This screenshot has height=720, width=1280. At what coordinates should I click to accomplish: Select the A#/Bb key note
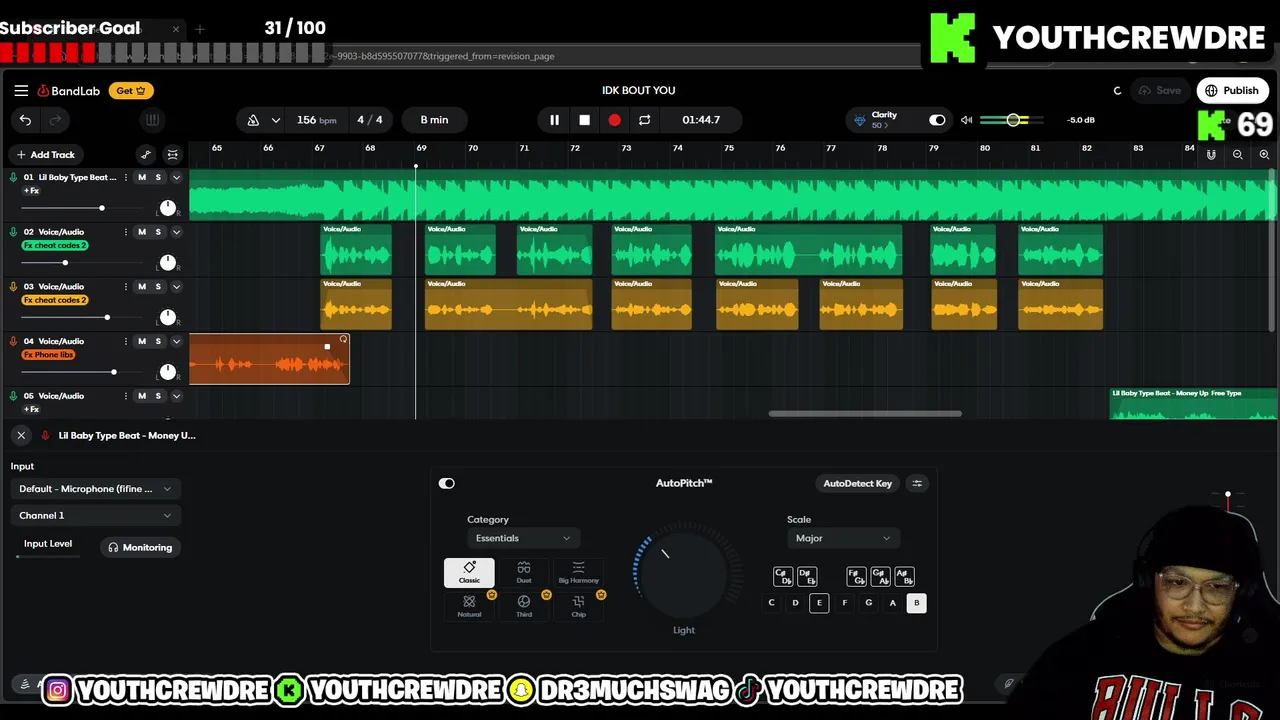pyautogui.click(x=904, y=577)
